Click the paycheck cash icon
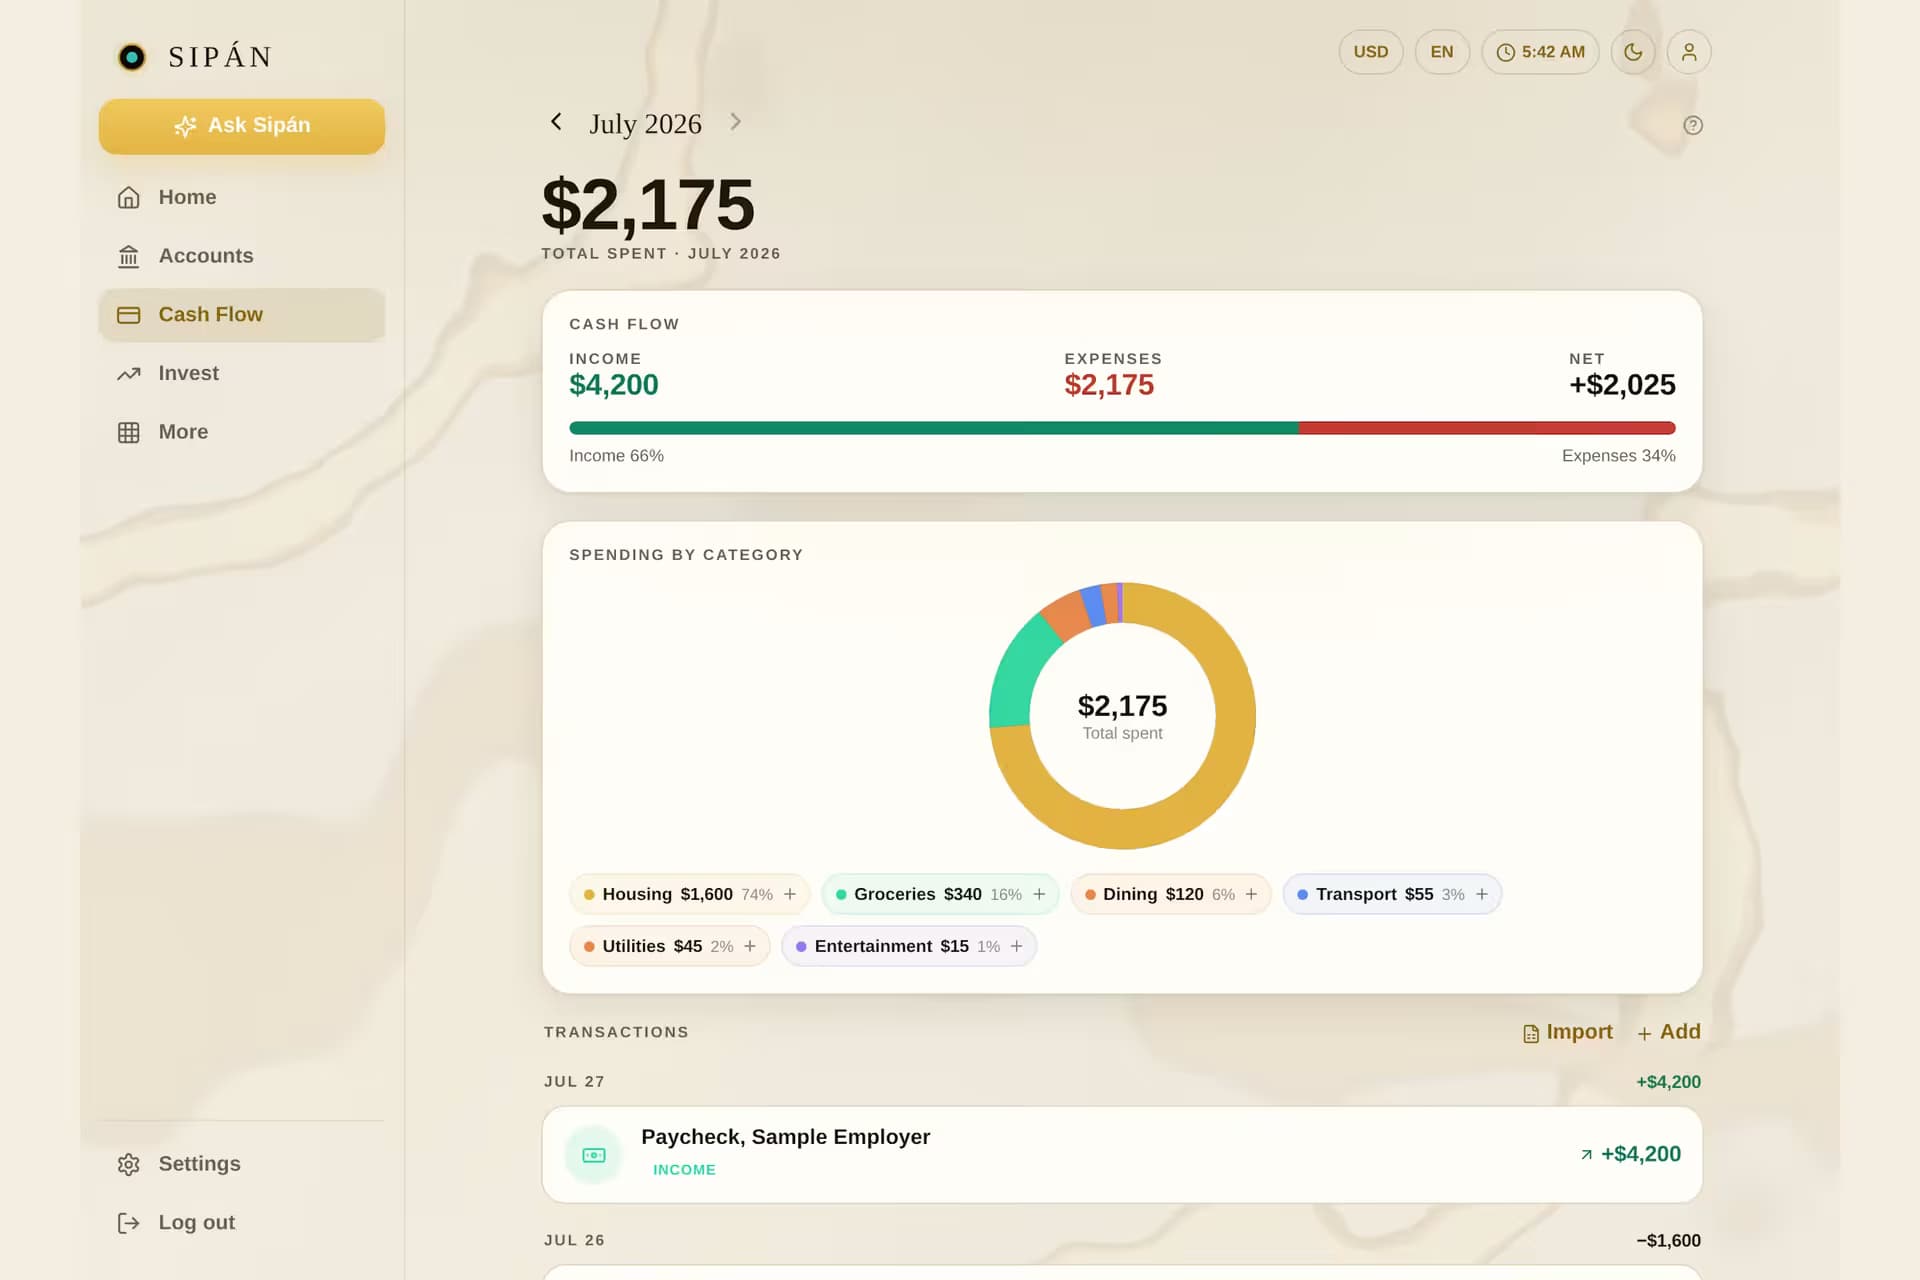Screen dimensions: 1920x1280 [x=594, y=1155]
